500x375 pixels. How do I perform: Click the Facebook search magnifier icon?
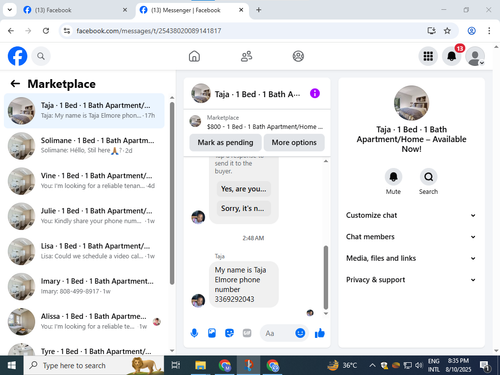tap(41, 56)
